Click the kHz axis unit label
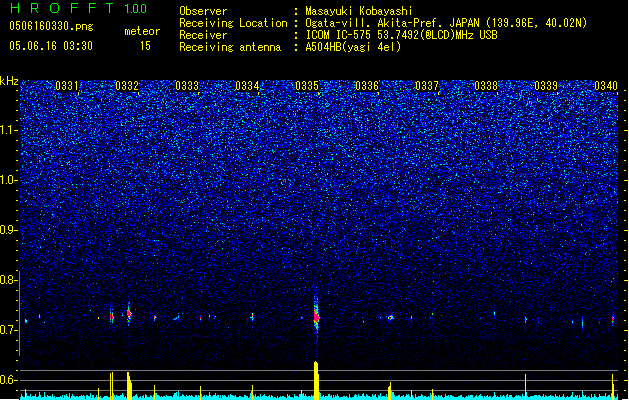The height and width of the screenshot is (400, 629). (9, 81)
